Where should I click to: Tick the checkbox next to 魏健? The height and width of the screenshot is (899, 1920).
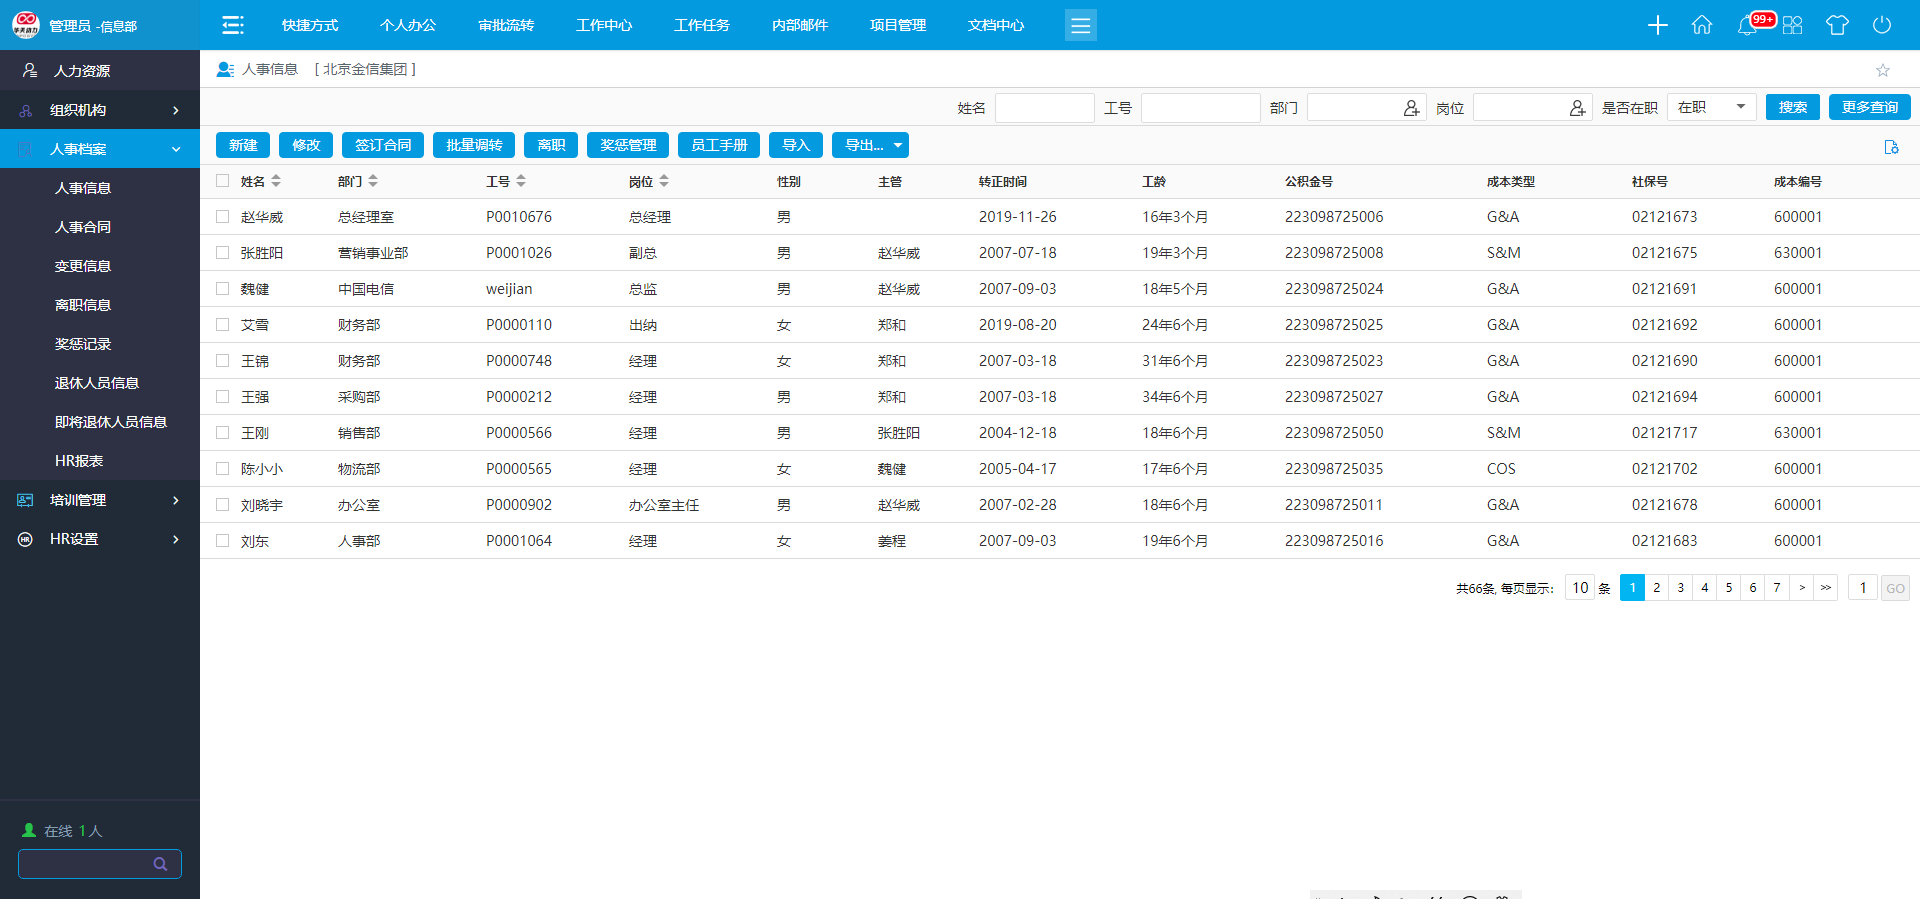coord(223,289)
